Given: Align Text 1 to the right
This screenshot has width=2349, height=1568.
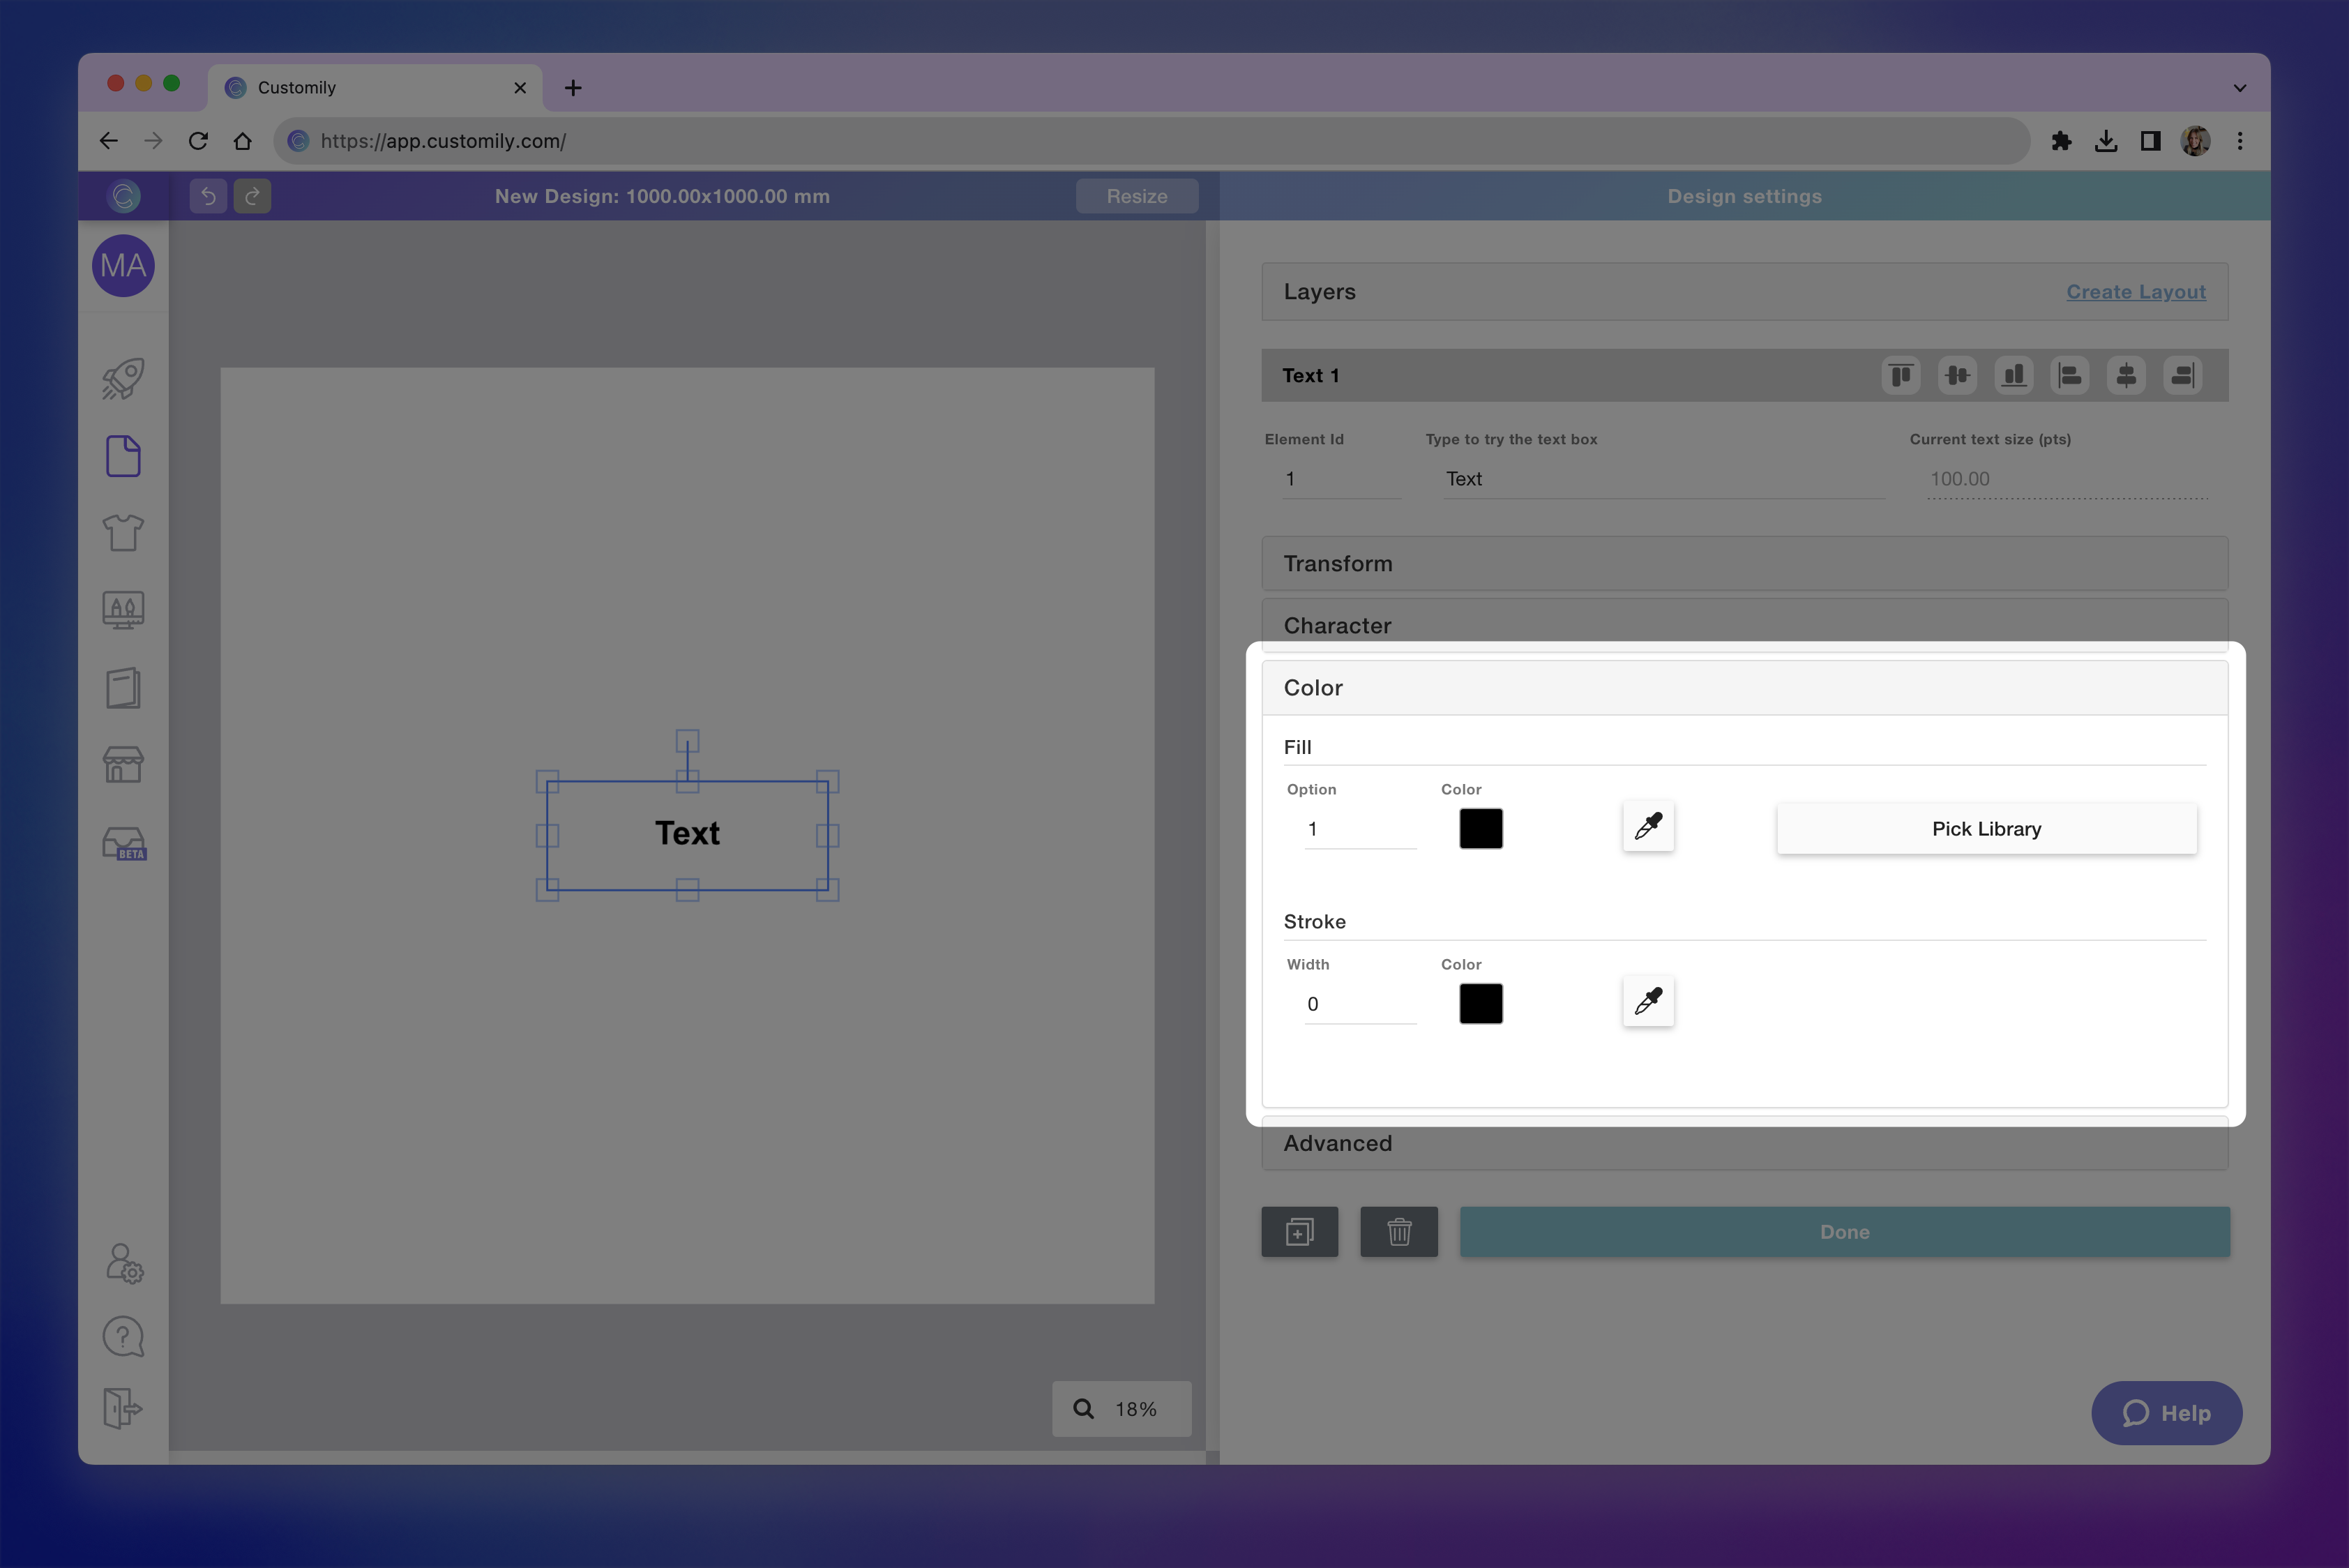Looking at the screenshot, I should pyautogui.click(x=2182, y=375).
